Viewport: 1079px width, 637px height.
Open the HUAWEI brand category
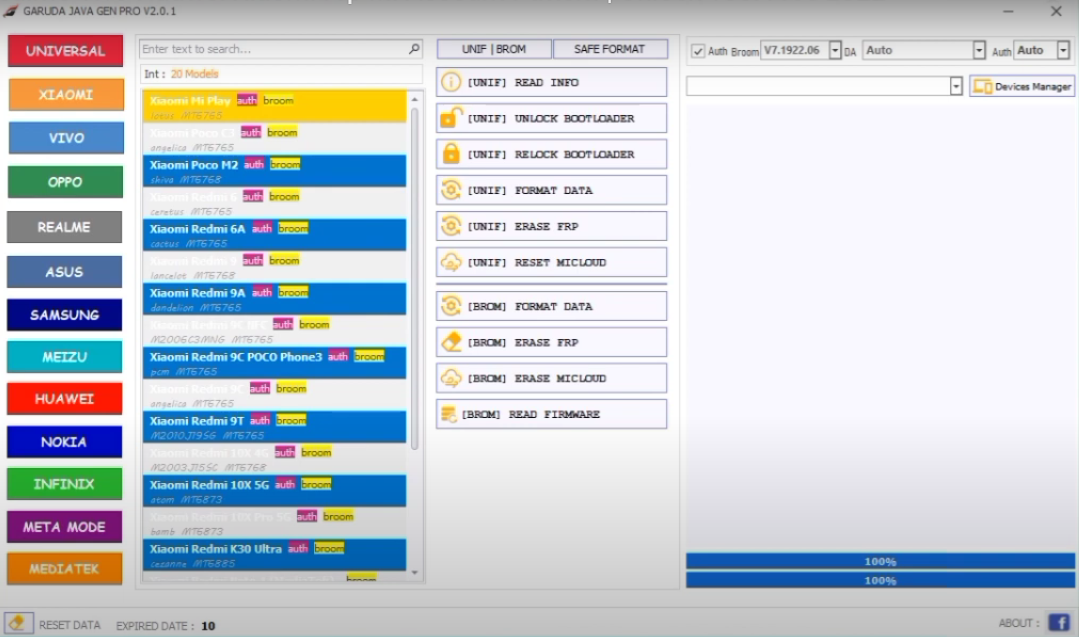65,399
